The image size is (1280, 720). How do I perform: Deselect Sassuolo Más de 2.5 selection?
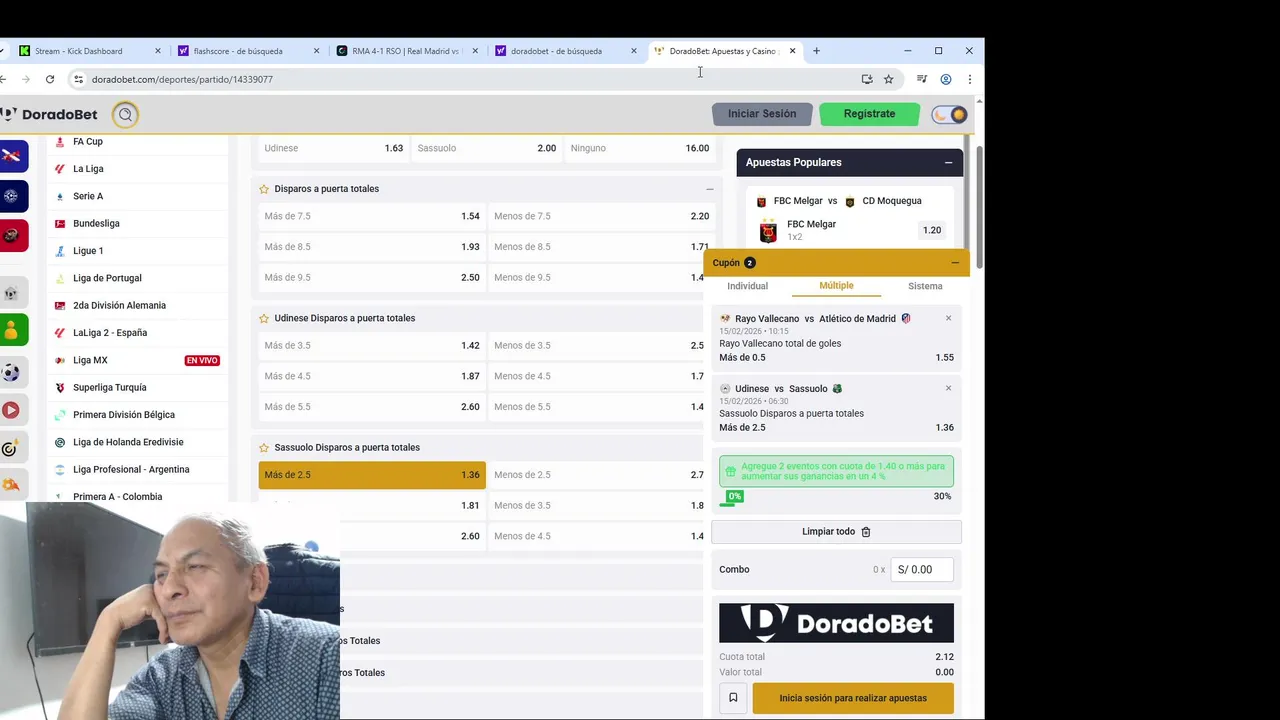click(x=372, y=475)
